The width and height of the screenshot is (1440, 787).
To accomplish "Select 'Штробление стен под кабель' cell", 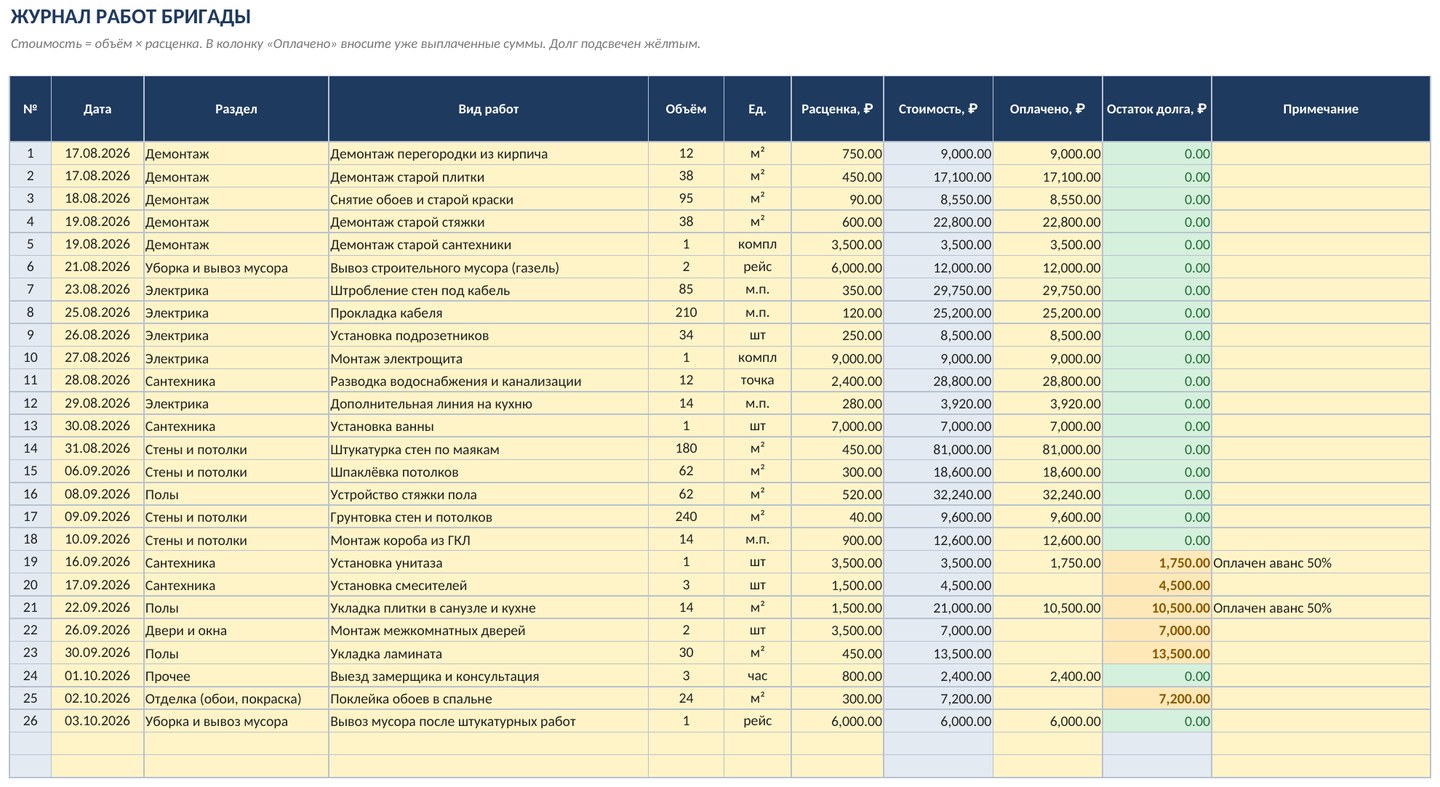I will coord(488,290).
